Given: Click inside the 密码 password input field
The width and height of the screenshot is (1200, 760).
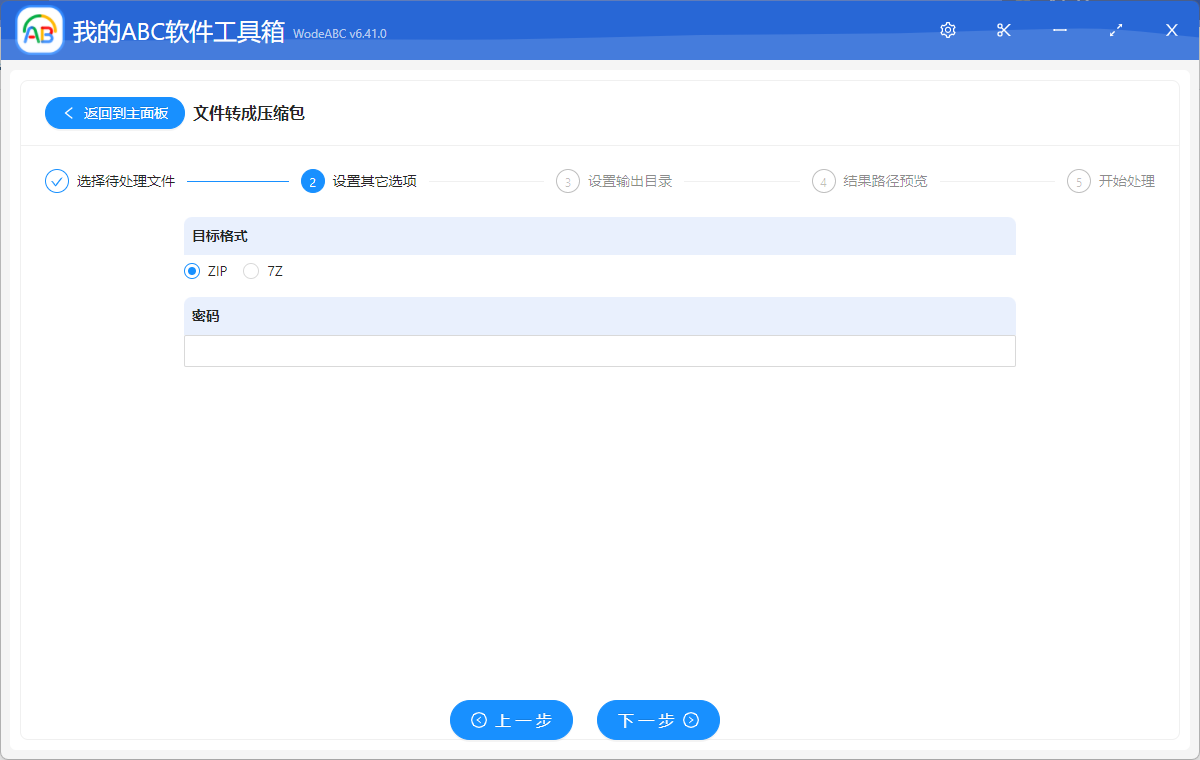Looking at the screenshot, I should tap(600, 351).
